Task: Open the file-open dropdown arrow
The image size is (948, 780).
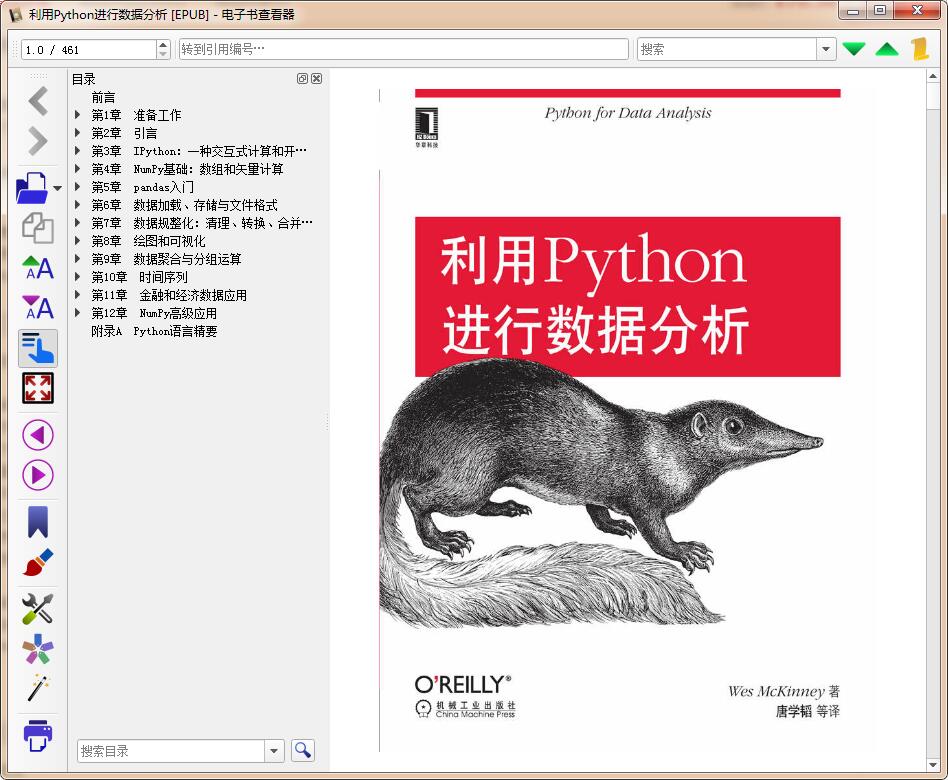Action: point(57,188)
